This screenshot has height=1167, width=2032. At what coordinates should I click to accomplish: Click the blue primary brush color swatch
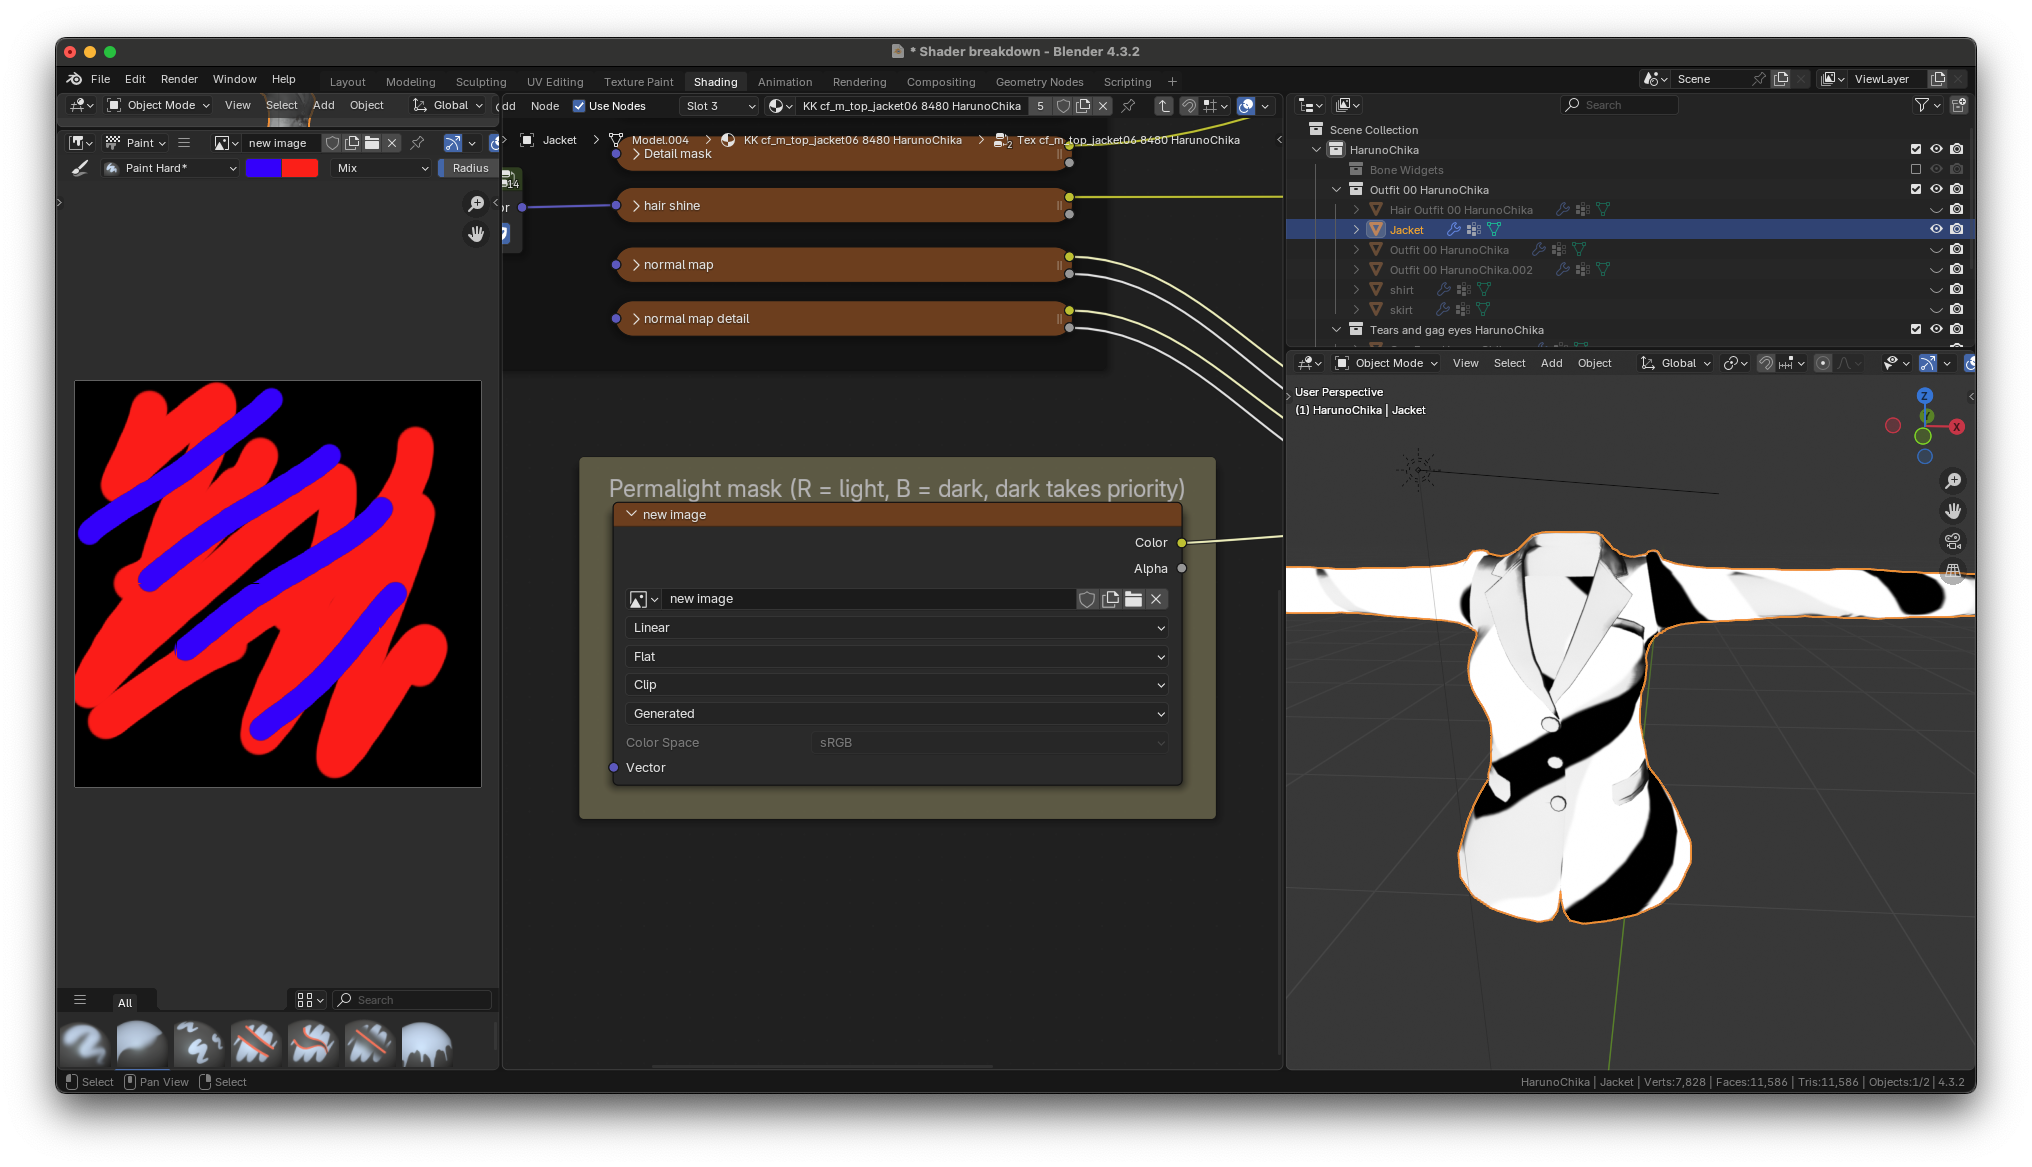pos(264,168)
